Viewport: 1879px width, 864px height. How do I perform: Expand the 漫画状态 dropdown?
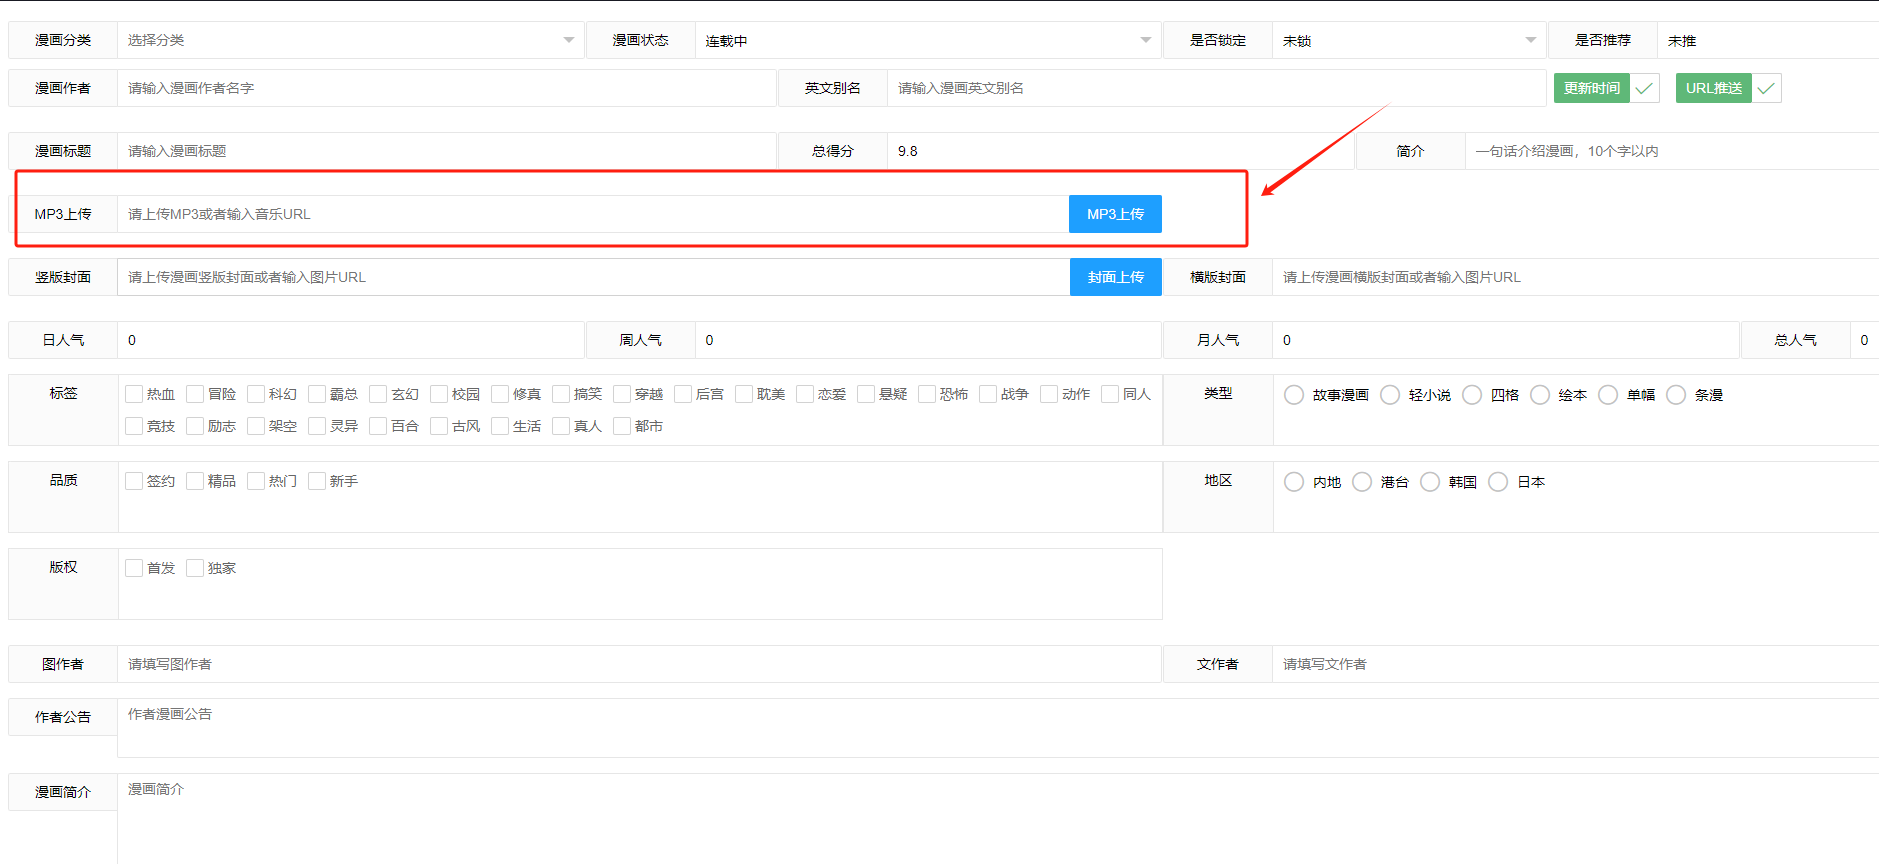point(927,40)
